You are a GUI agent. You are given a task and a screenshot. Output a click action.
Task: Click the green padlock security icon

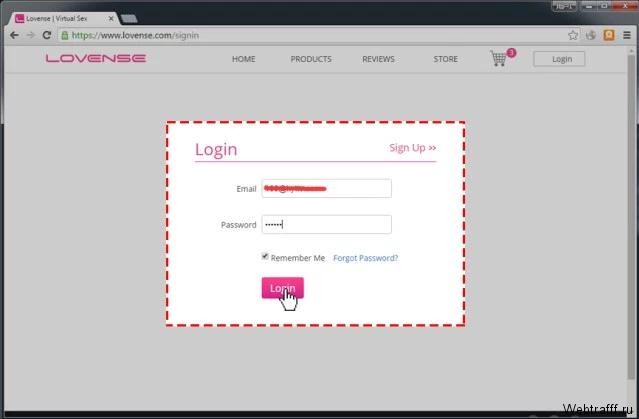click(65, 35)
